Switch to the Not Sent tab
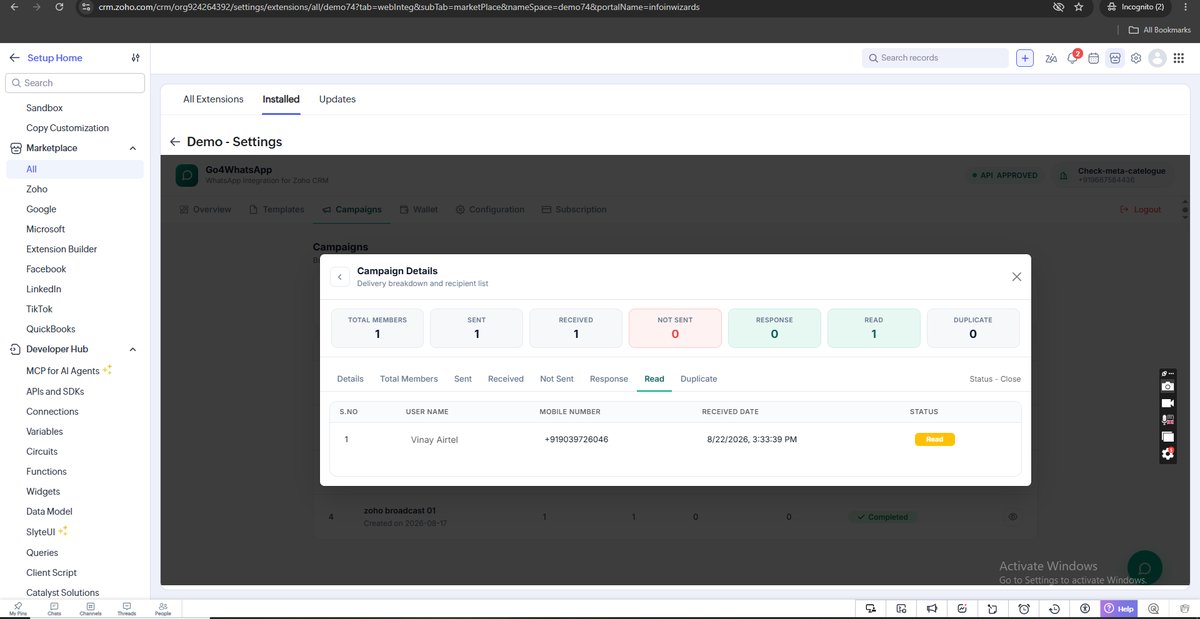The width and height of the screenshot is (1200, 619). tap(557, 379)
